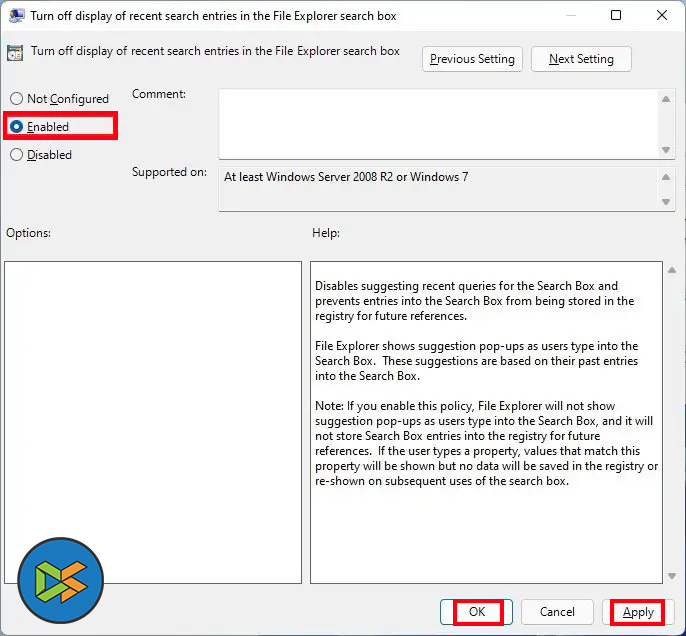Click the policy setting icon beside the heading
Viewport: 686px width, 636px height.
(15, 53)
